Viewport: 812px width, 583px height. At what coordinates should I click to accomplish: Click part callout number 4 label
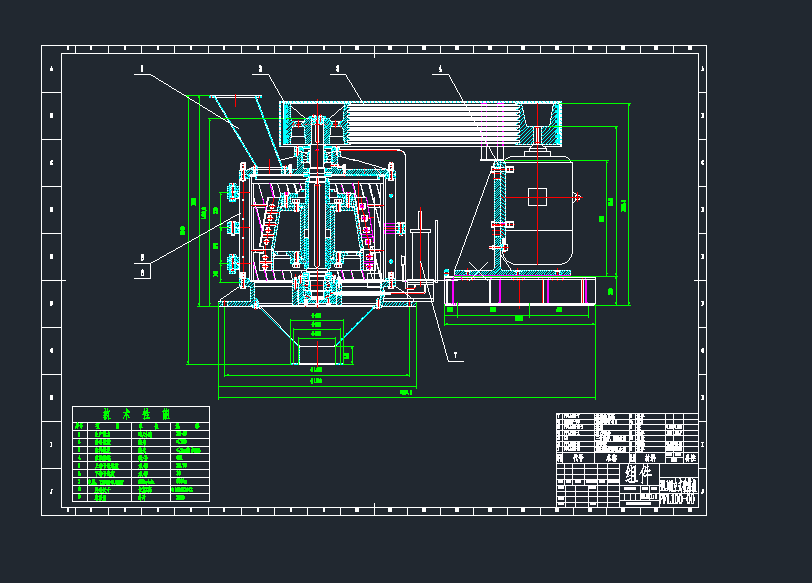click(x=439, y=69)
